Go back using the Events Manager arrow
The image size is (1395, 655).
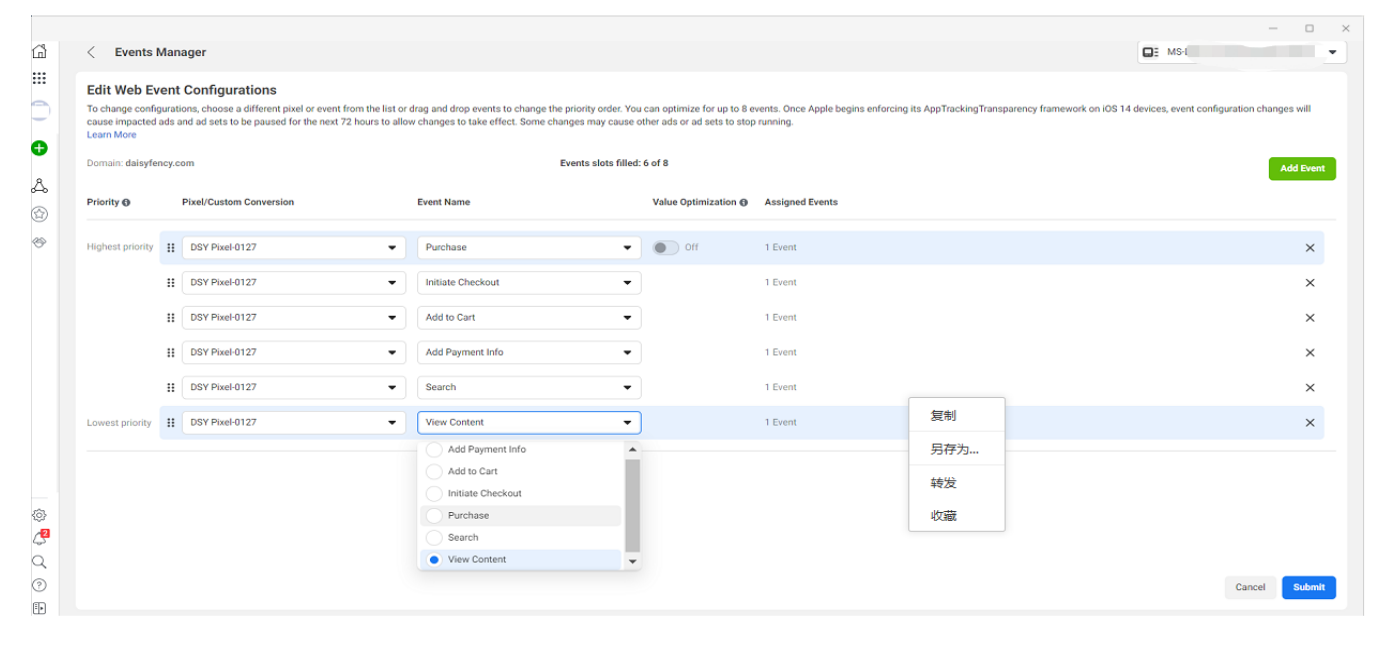coord(91,52)
